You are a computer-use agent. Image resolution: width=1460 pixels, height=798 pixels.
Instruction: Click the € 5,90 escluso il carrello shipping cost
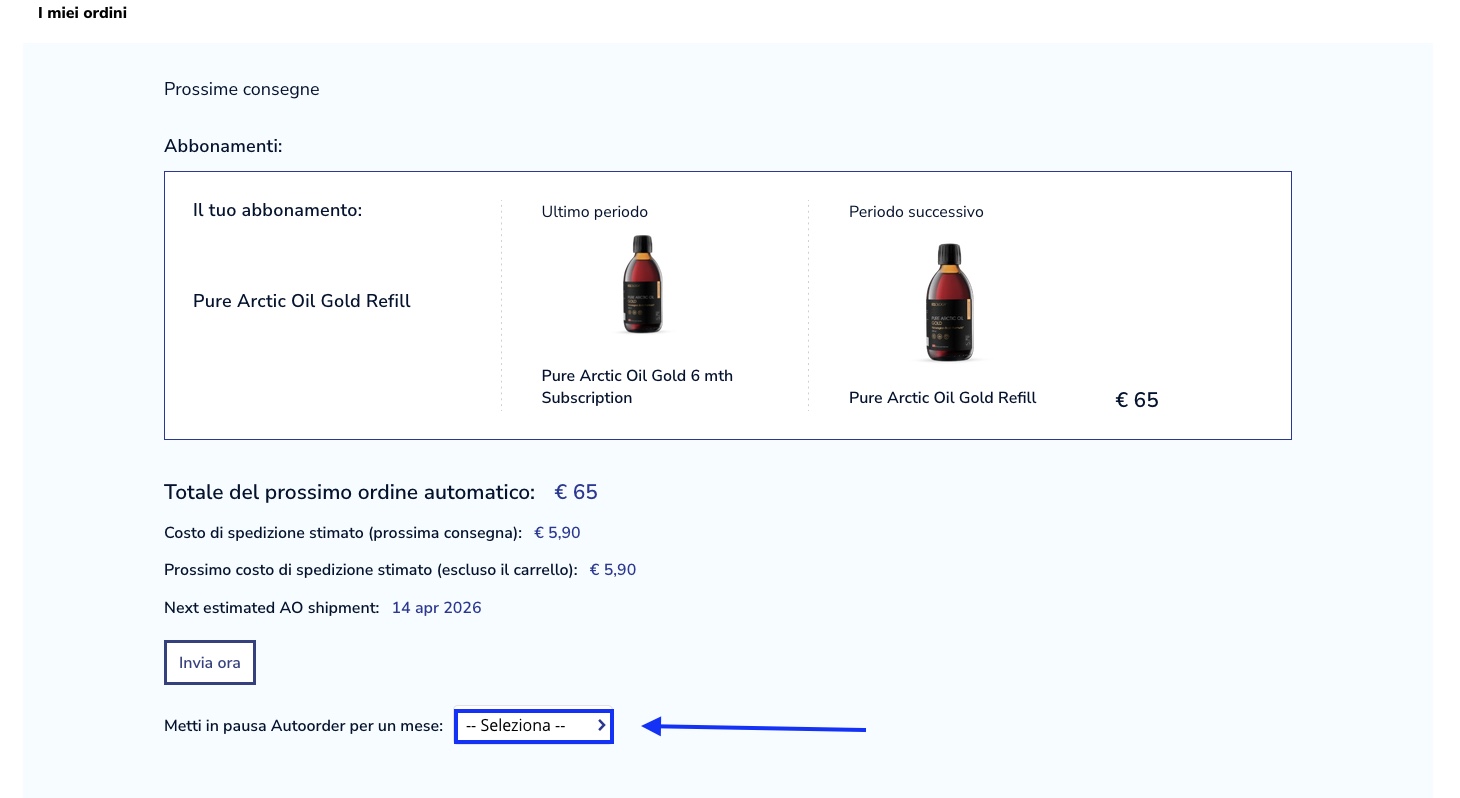(x=613, y=570)
